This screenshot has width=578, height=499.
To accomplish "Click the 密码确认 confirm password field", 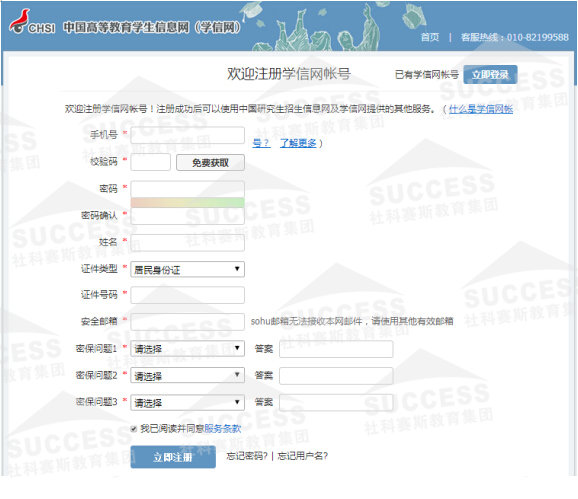I will coord(187,216).
